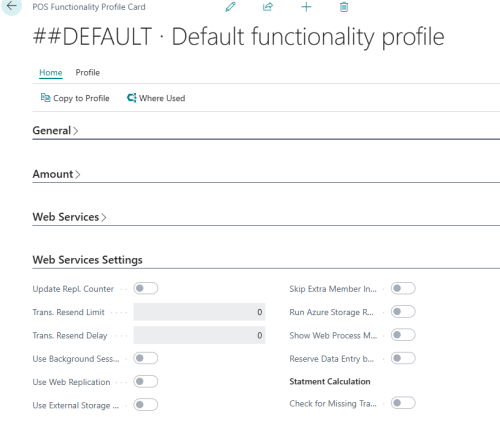Screen dimensions: 500x442
Task: Click the Copy to Profile icon
Action: 45,98
